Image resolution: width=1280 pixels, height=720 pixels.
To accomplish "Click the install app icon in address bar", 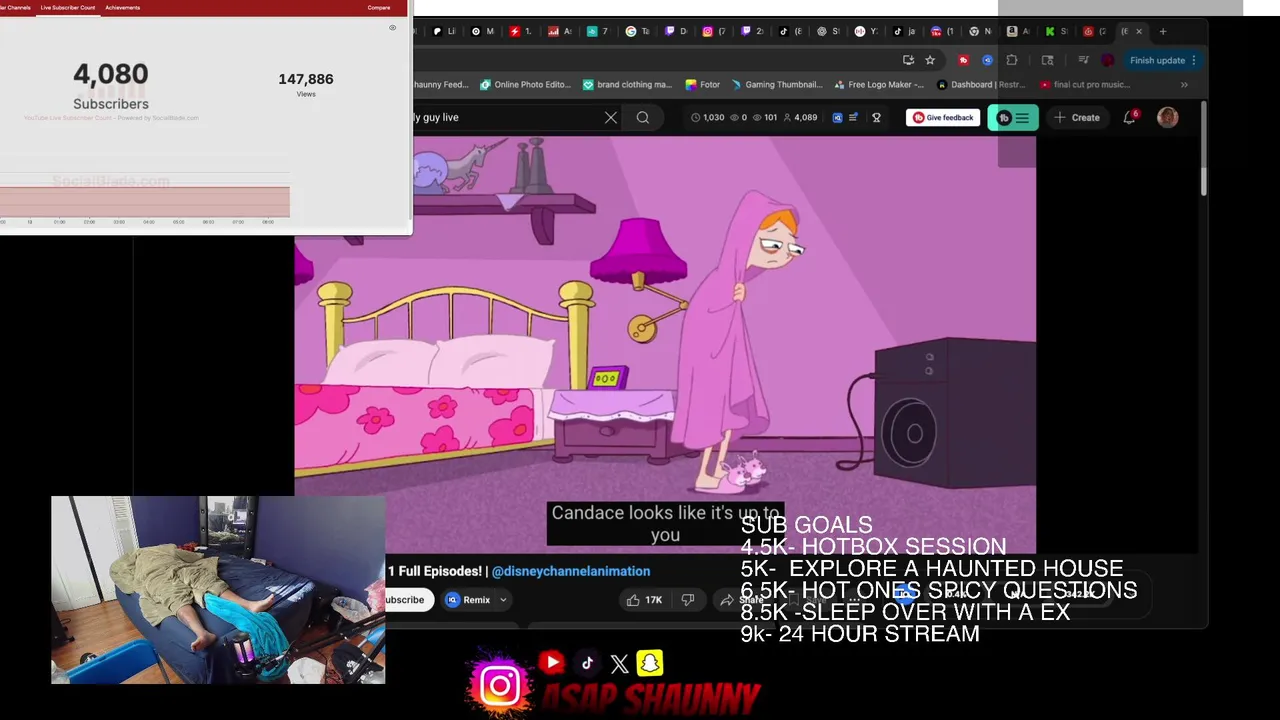I will point(908,60).
